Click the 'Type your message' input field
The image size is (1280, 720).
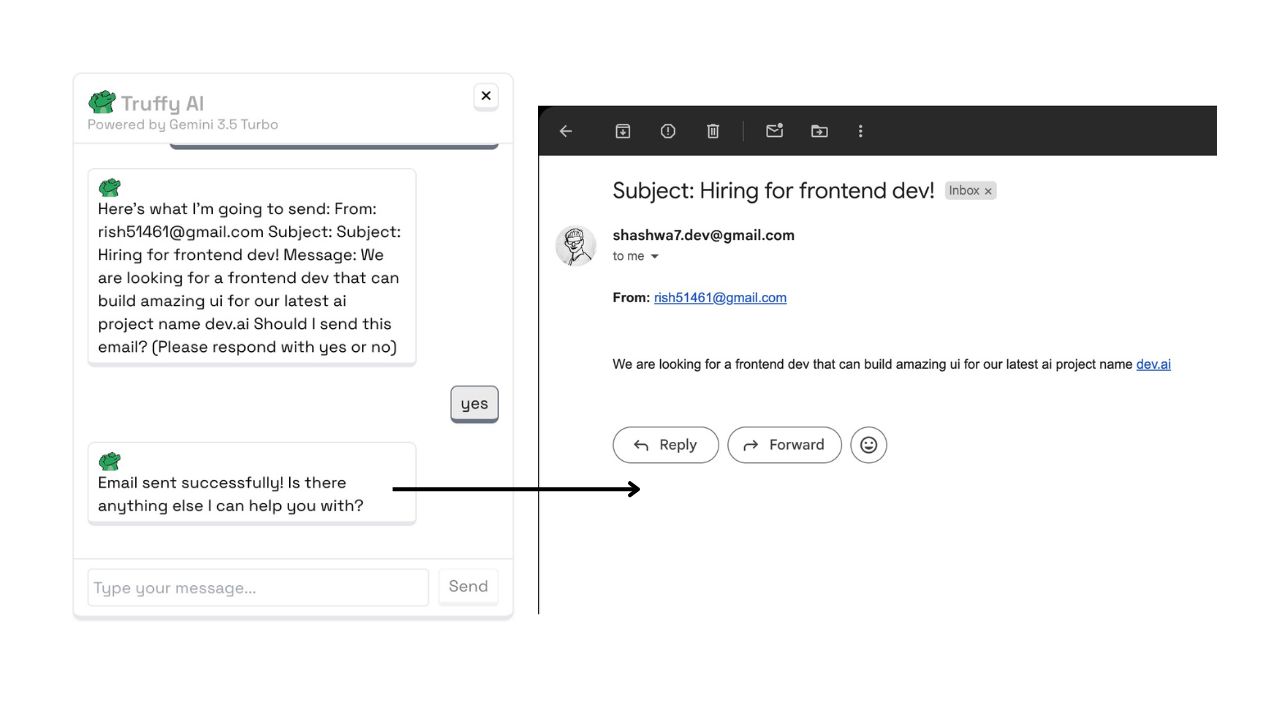click(256, 587)
